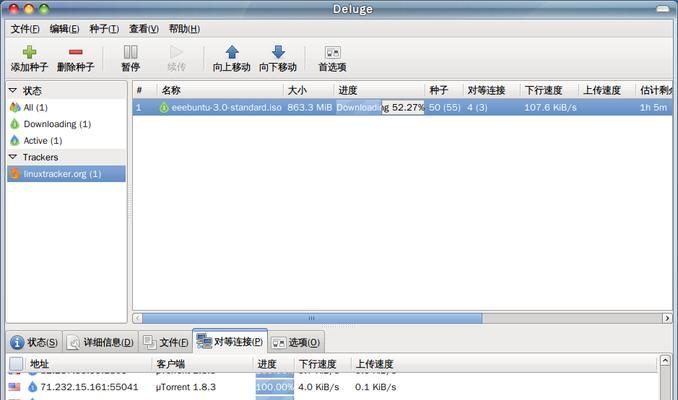This screenshot has height=400, width=678.
Task: Sort torrents by the 对等连接 column header
Action: tap(491, 90)
